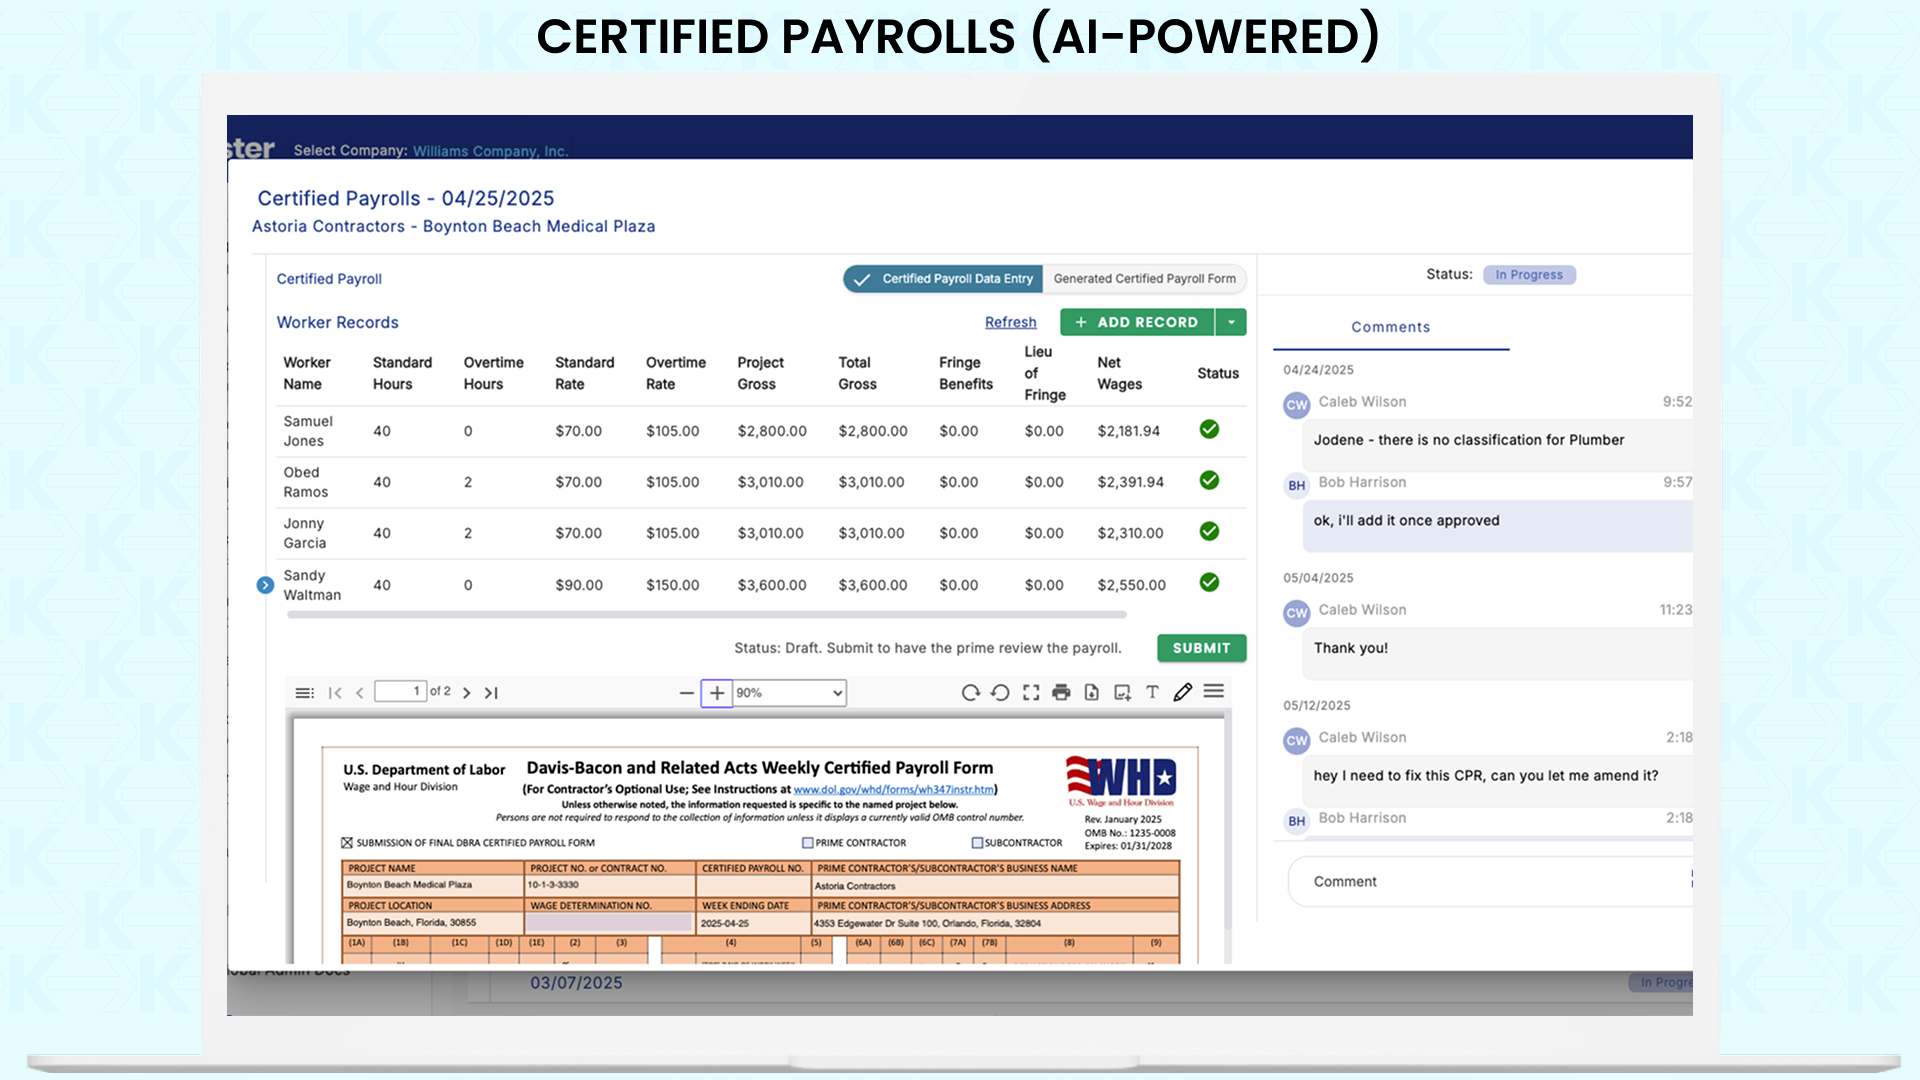Zoom in with the plus icon

[716, 693]
